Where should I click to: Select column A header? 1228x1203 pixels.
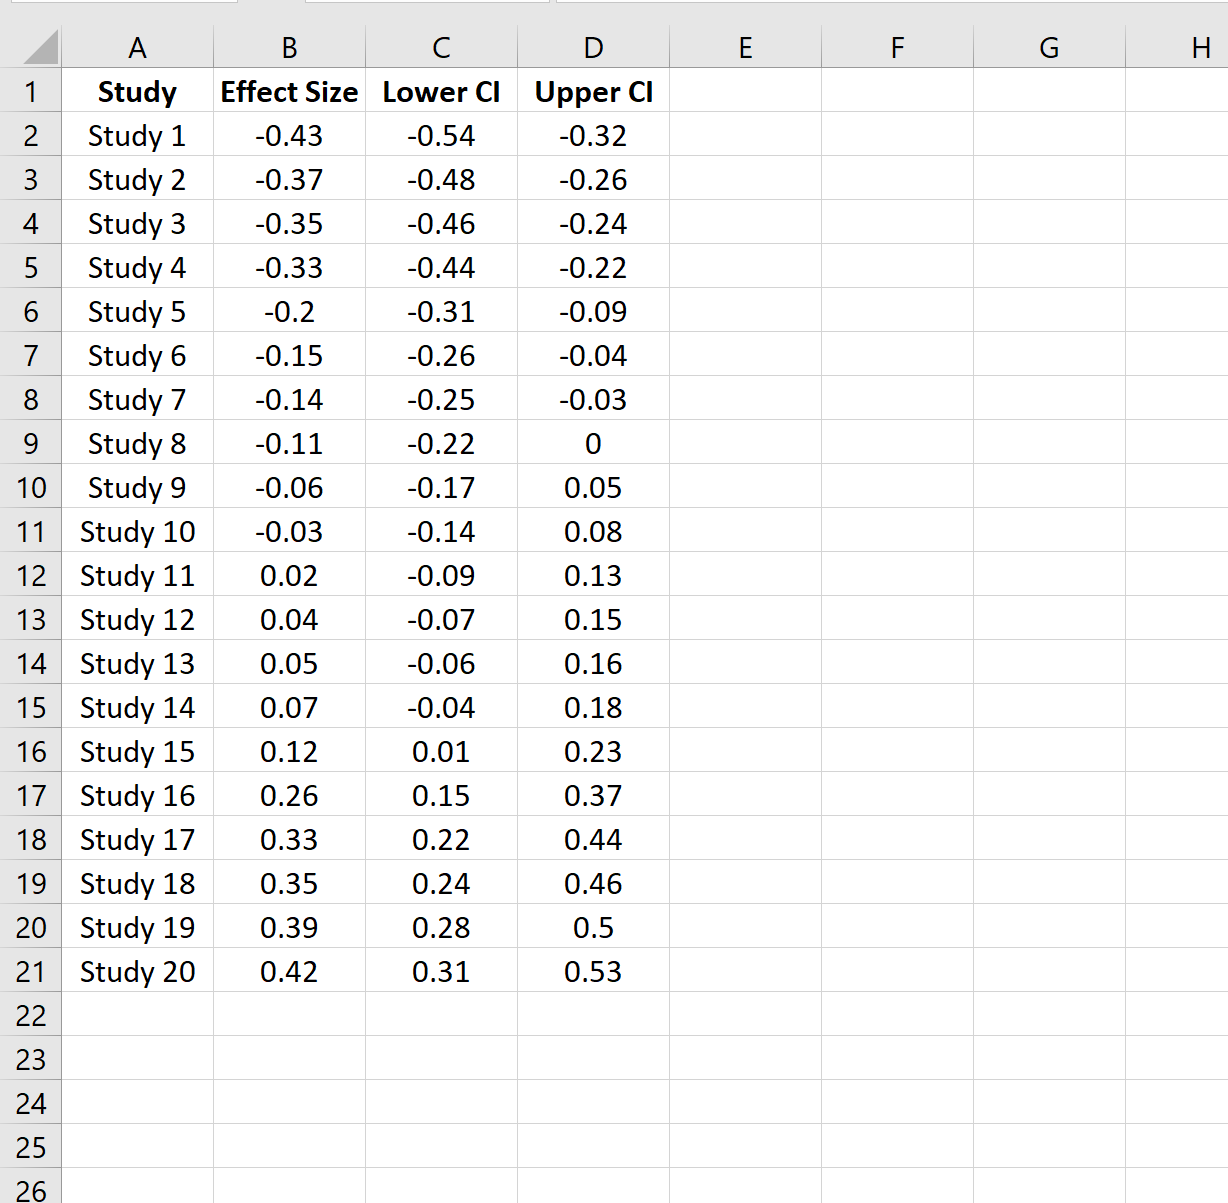click(137, 47)
